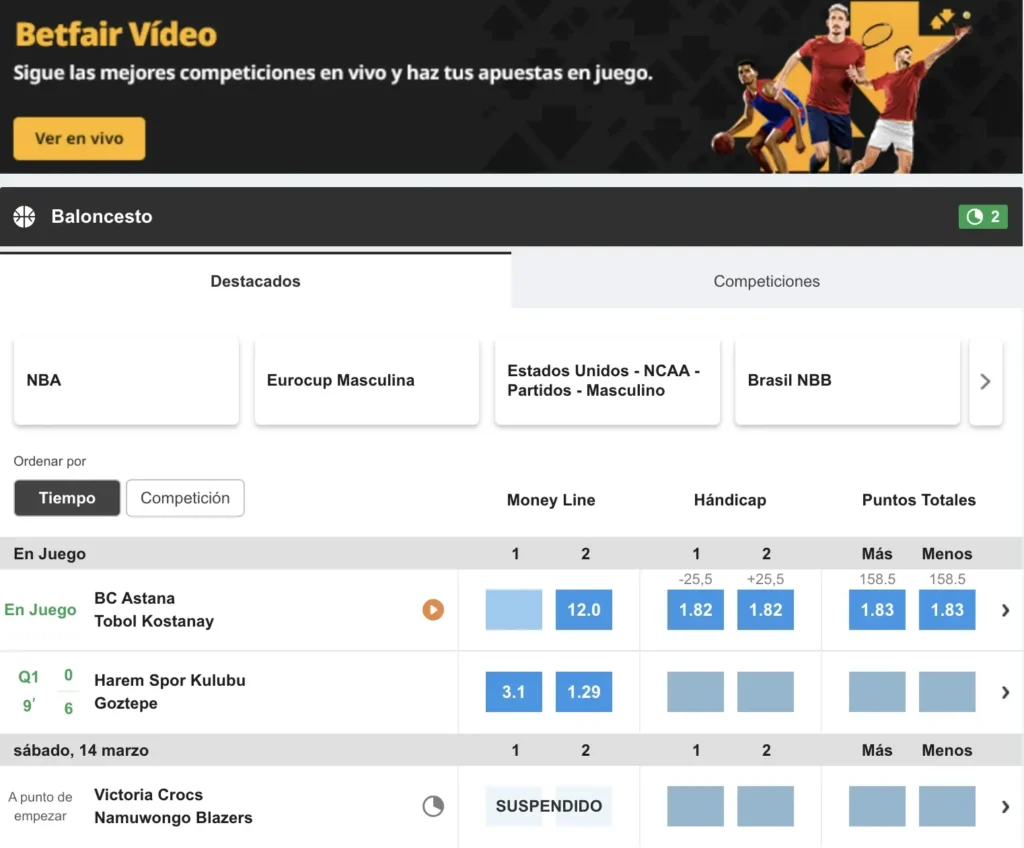The image size is (1024, 848).
Task: Select 12.0 Money Line odds for Tobol Kostanay
Action: [x=584, y=610]
